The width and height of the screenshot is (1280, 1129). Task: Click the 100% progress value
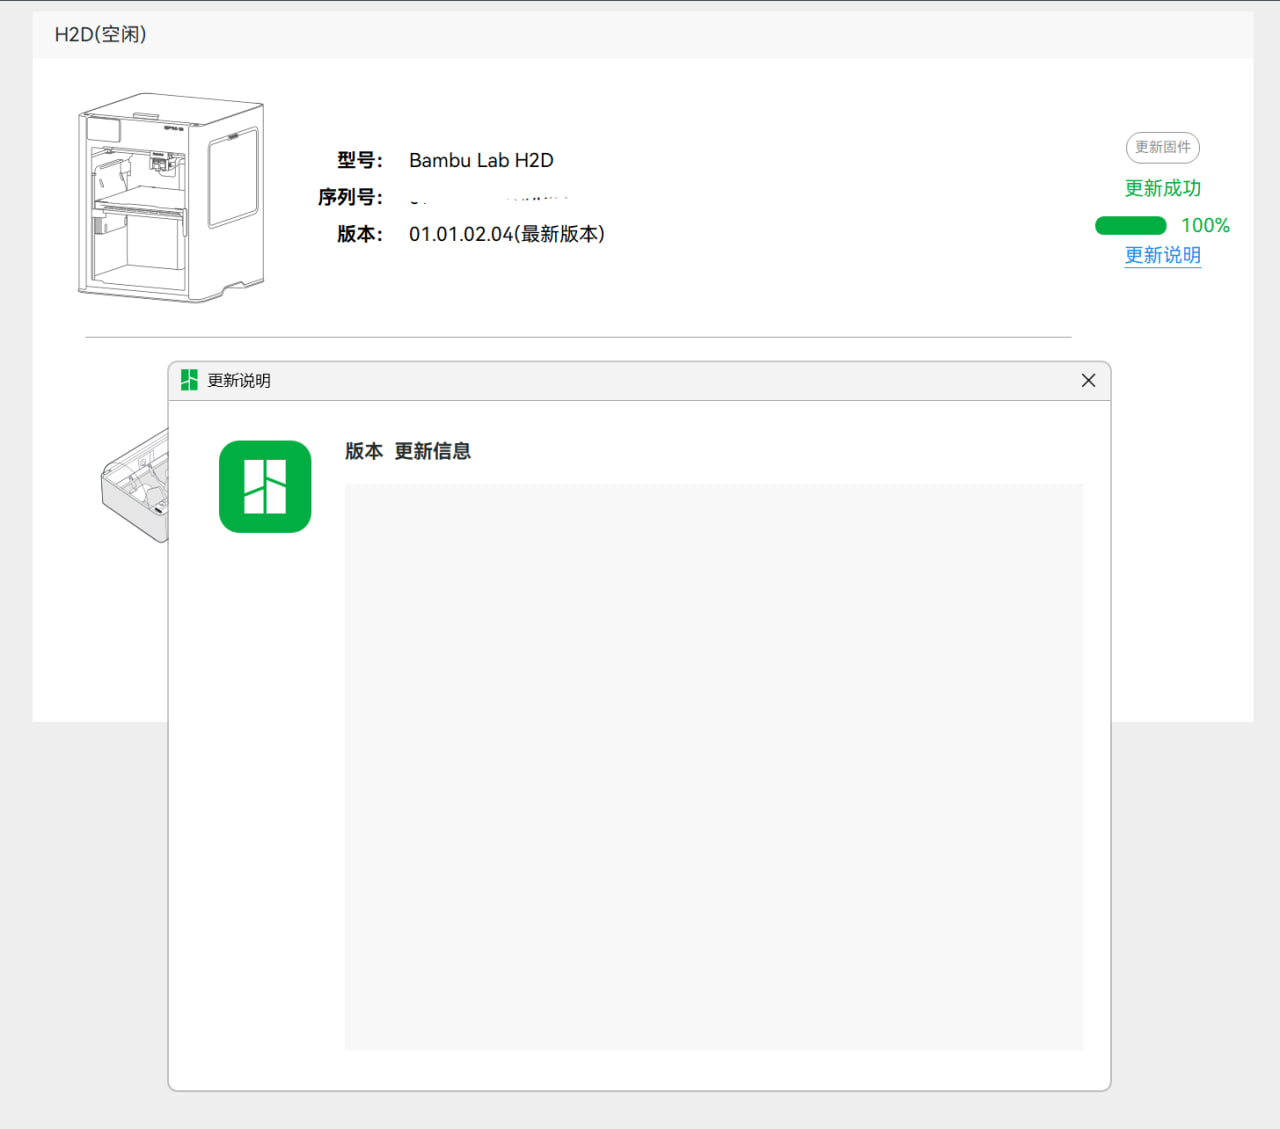[1205, 226]
